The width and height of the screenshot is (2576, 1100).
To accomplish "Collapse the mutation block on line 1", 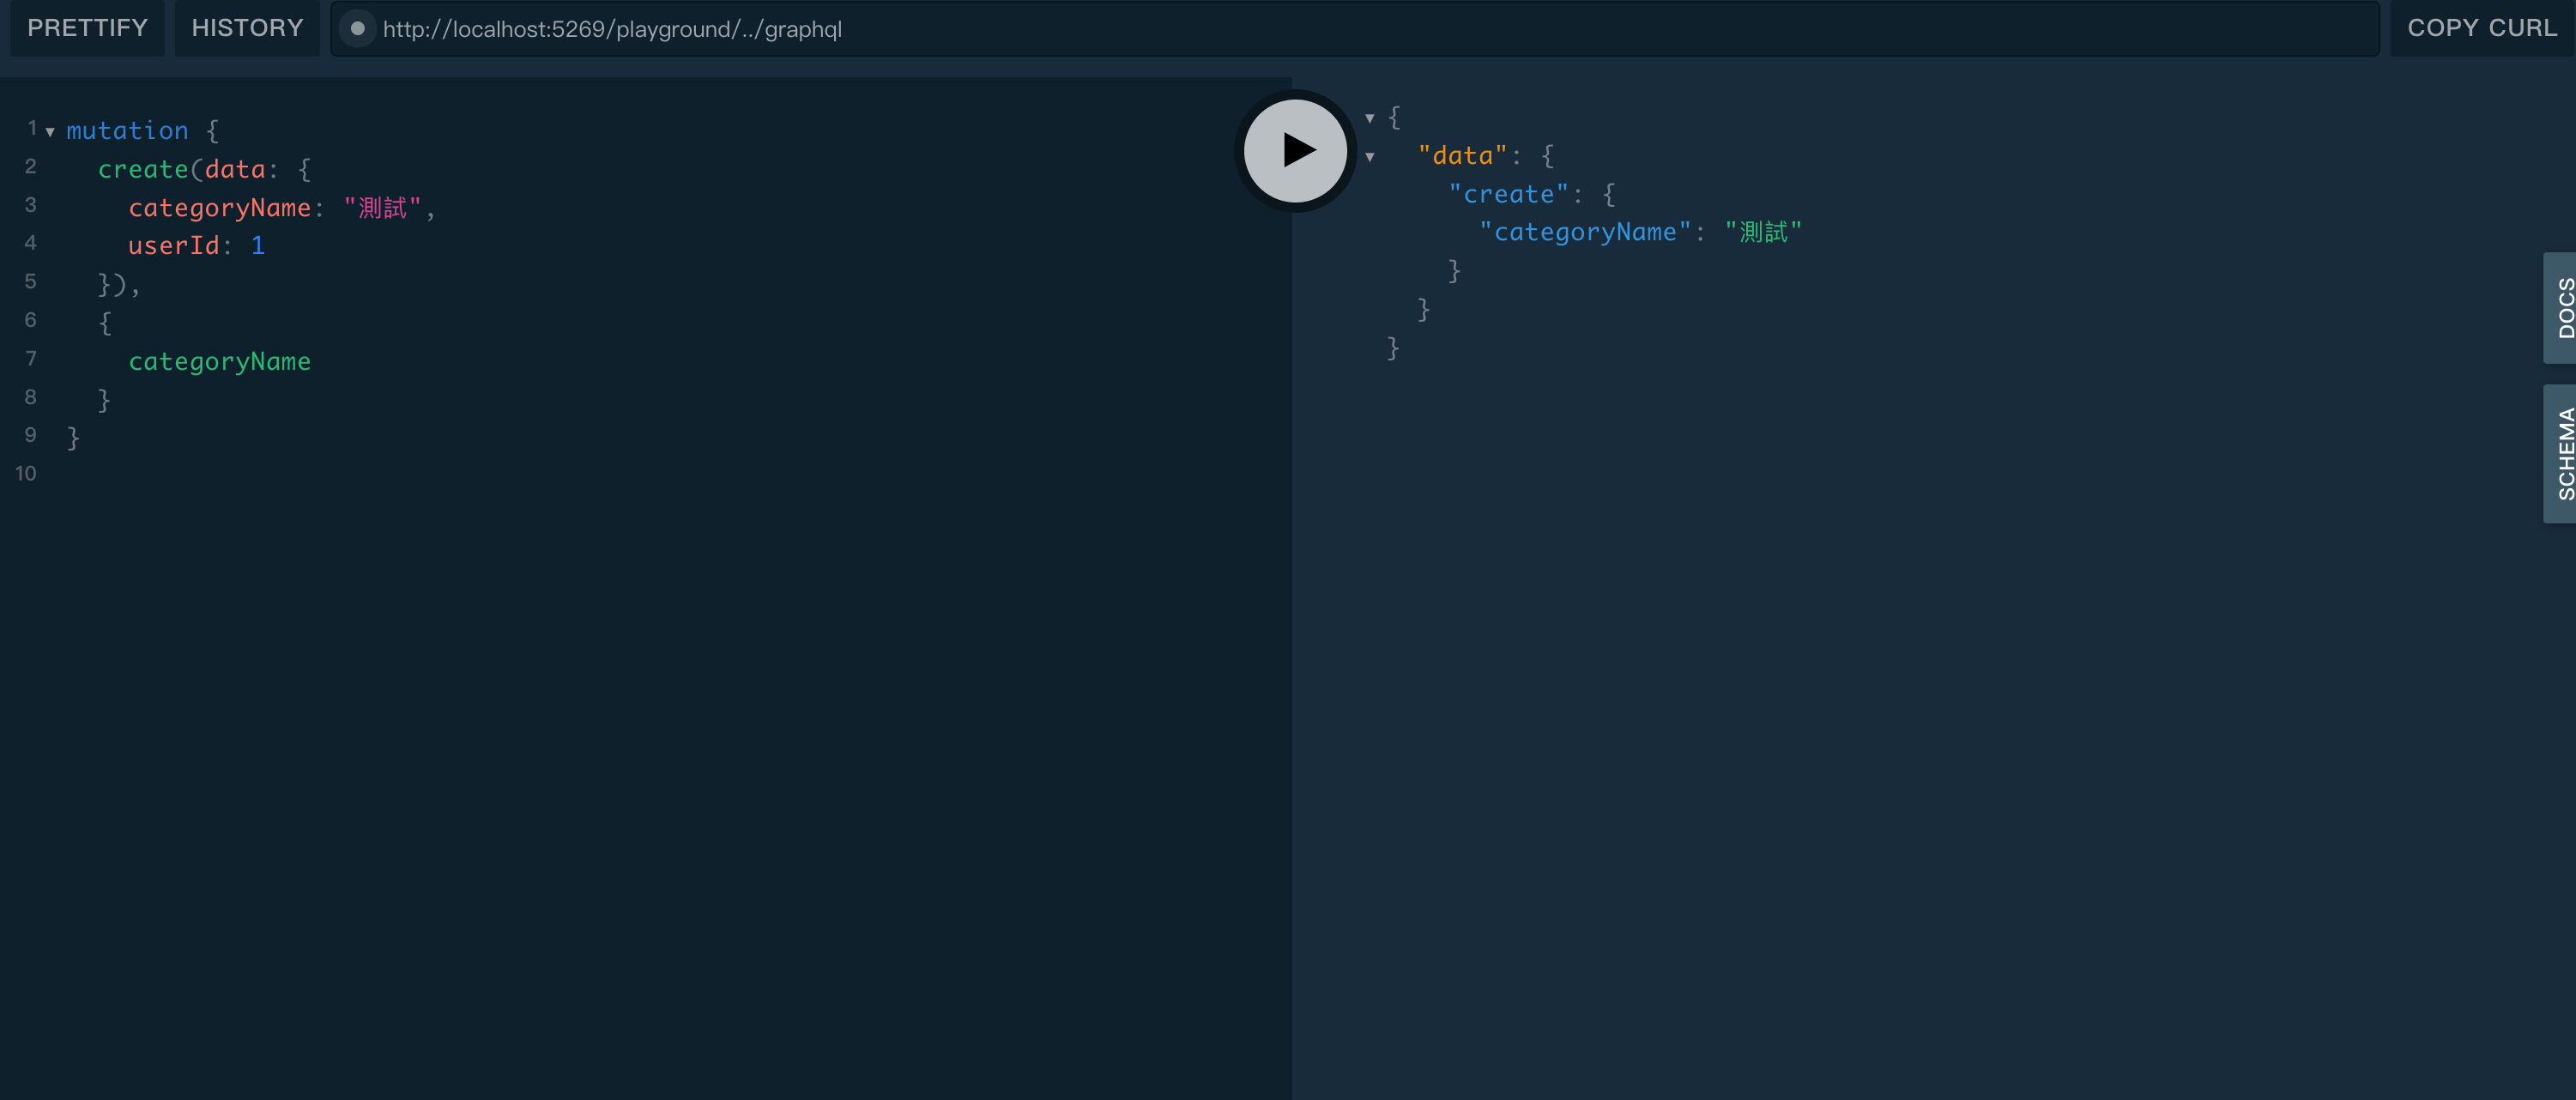I will pyautogui.click(x=50, y=132).
